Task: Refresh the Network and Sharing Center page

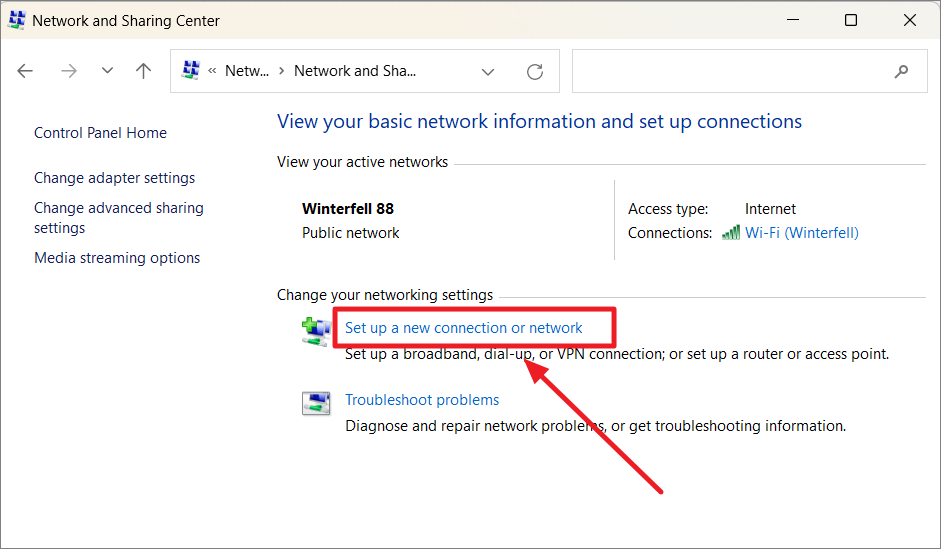Action: click(535, 71)
